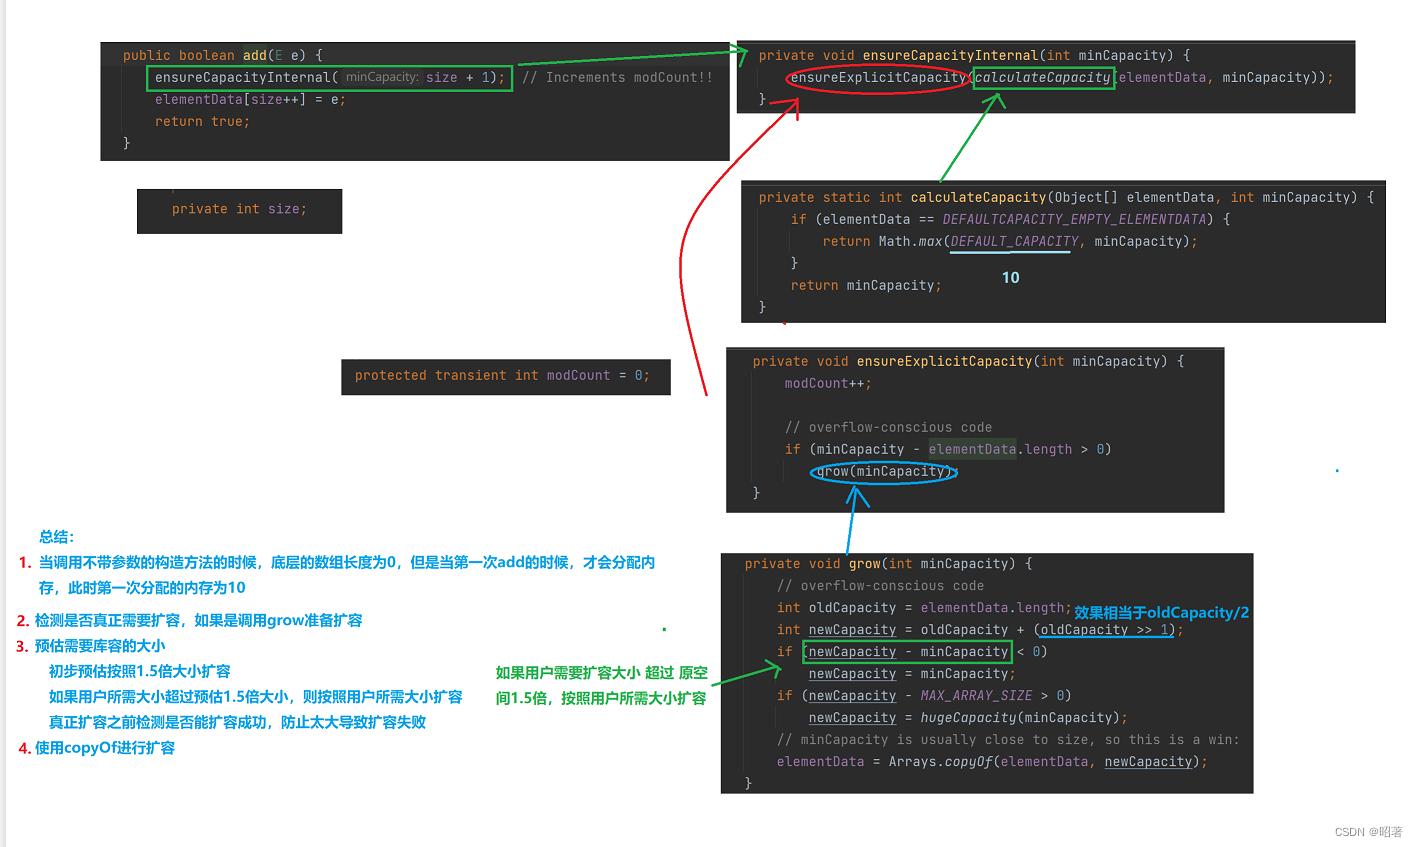Click the 'ensureExplicitCapacity(' call inside ensureCapacityInternal
The width and height of the screenshot is (1418, 847).
[880, 77]
